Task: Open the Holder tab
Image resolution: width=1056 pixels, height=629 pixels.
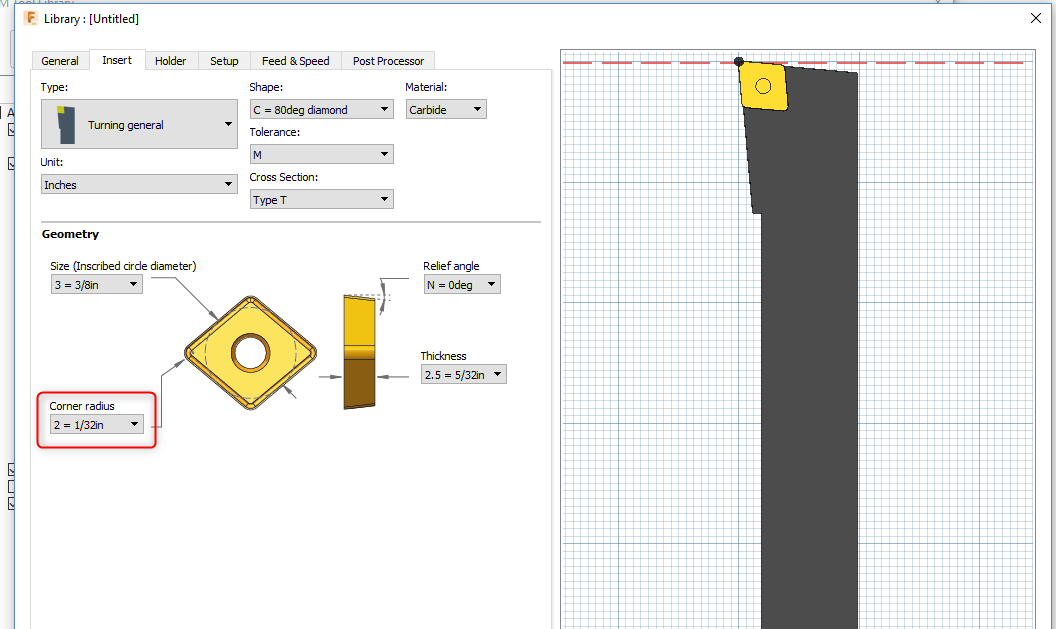Action: point(171,60)
